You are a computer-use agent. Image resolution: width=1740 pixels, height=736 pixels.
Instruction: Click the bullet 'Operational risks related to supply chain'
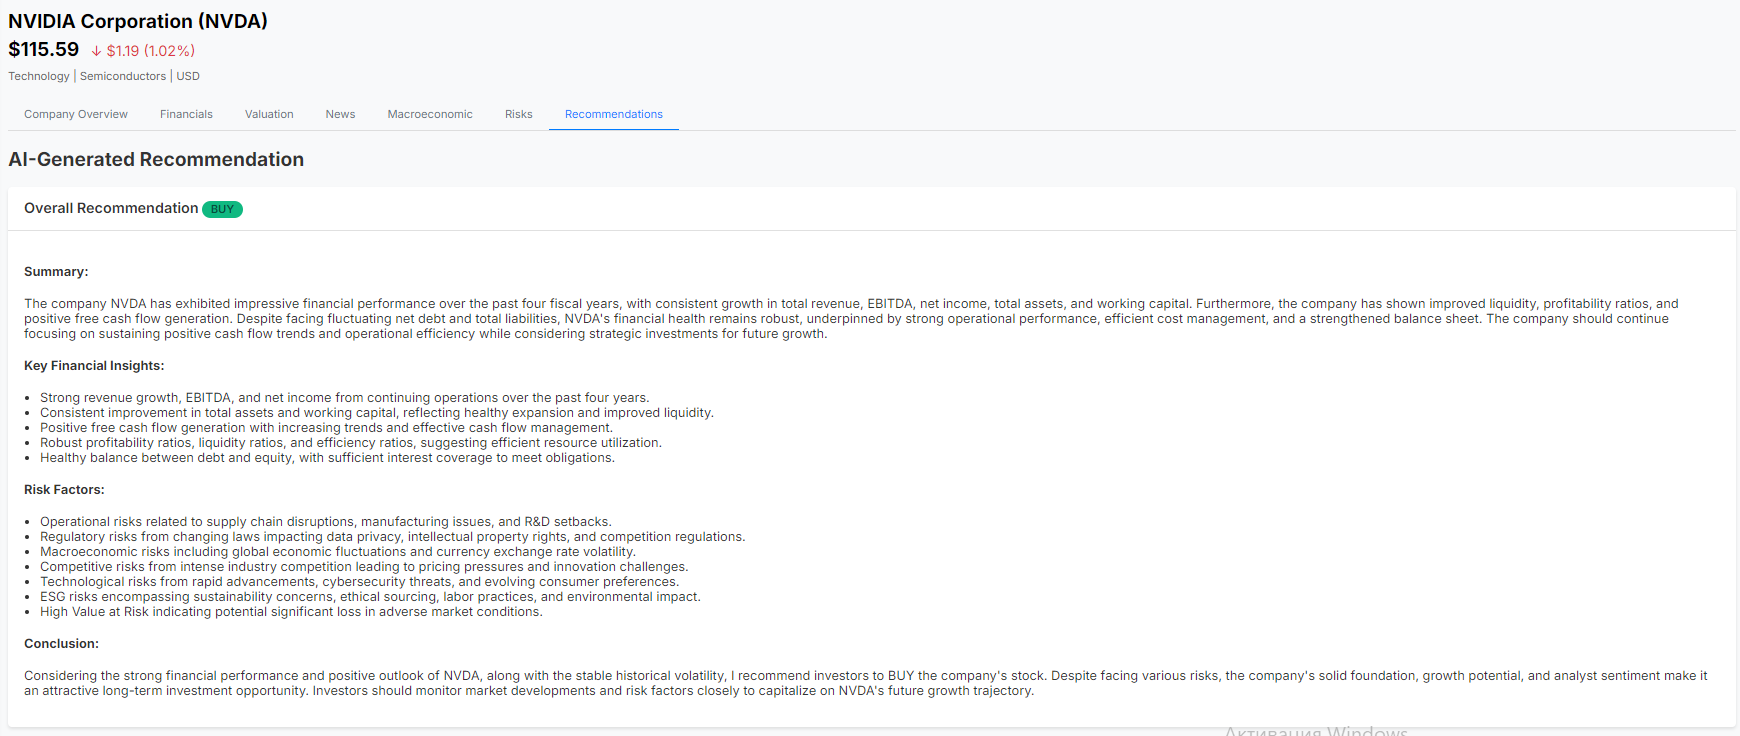pos(326,522)
